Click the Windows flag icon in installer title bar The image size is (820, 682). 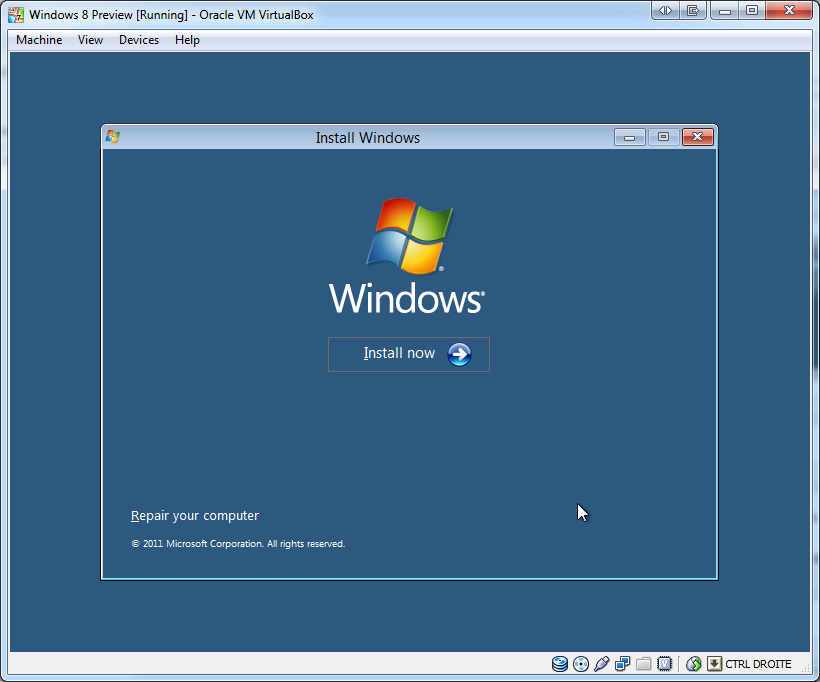(x=113, y=137)
